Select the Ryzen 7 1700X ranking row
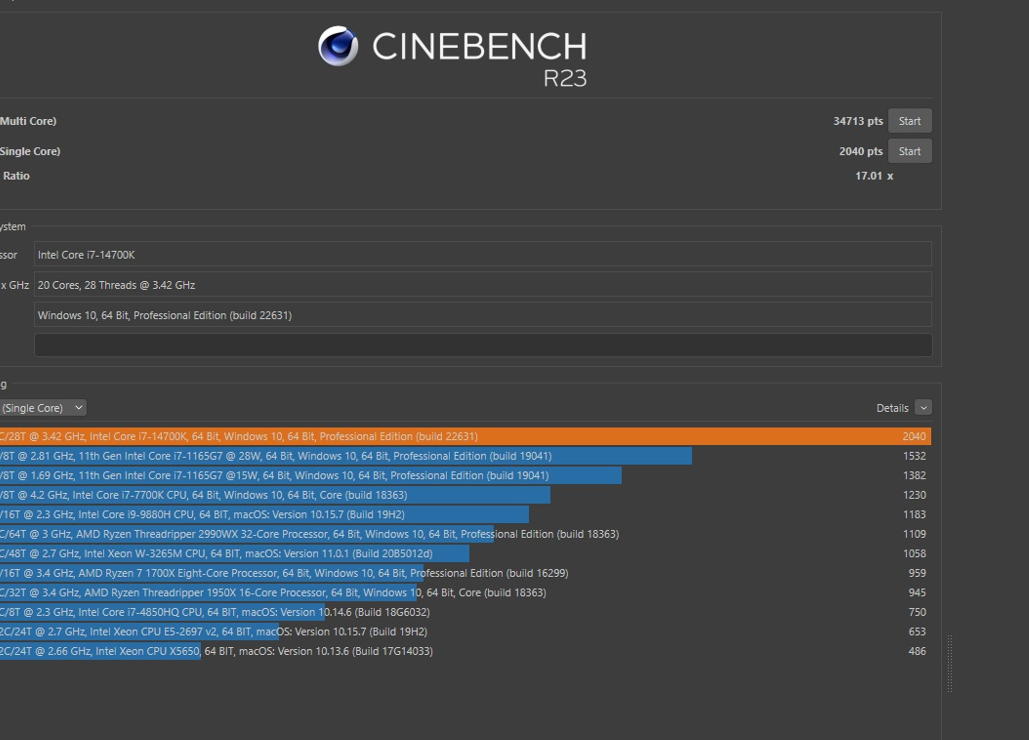 (x=465, y=573)
